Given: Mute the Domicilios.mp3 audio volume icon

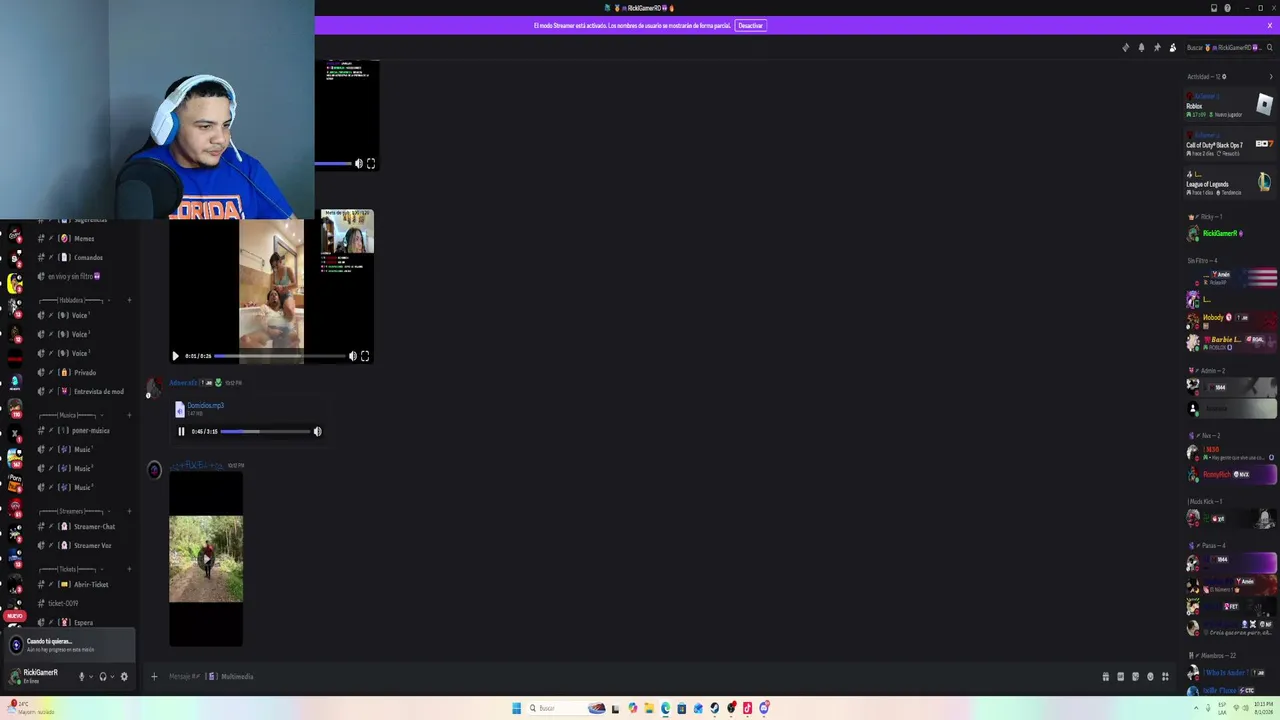Looking at the screenshot, I should (317, 431).
